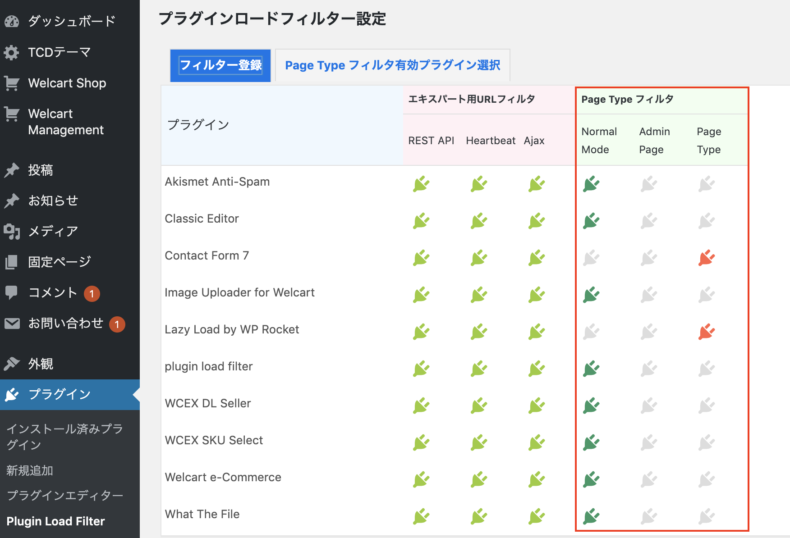Click the 固定ページ pages icon
790x538 pixels.
tap(12, 262)
